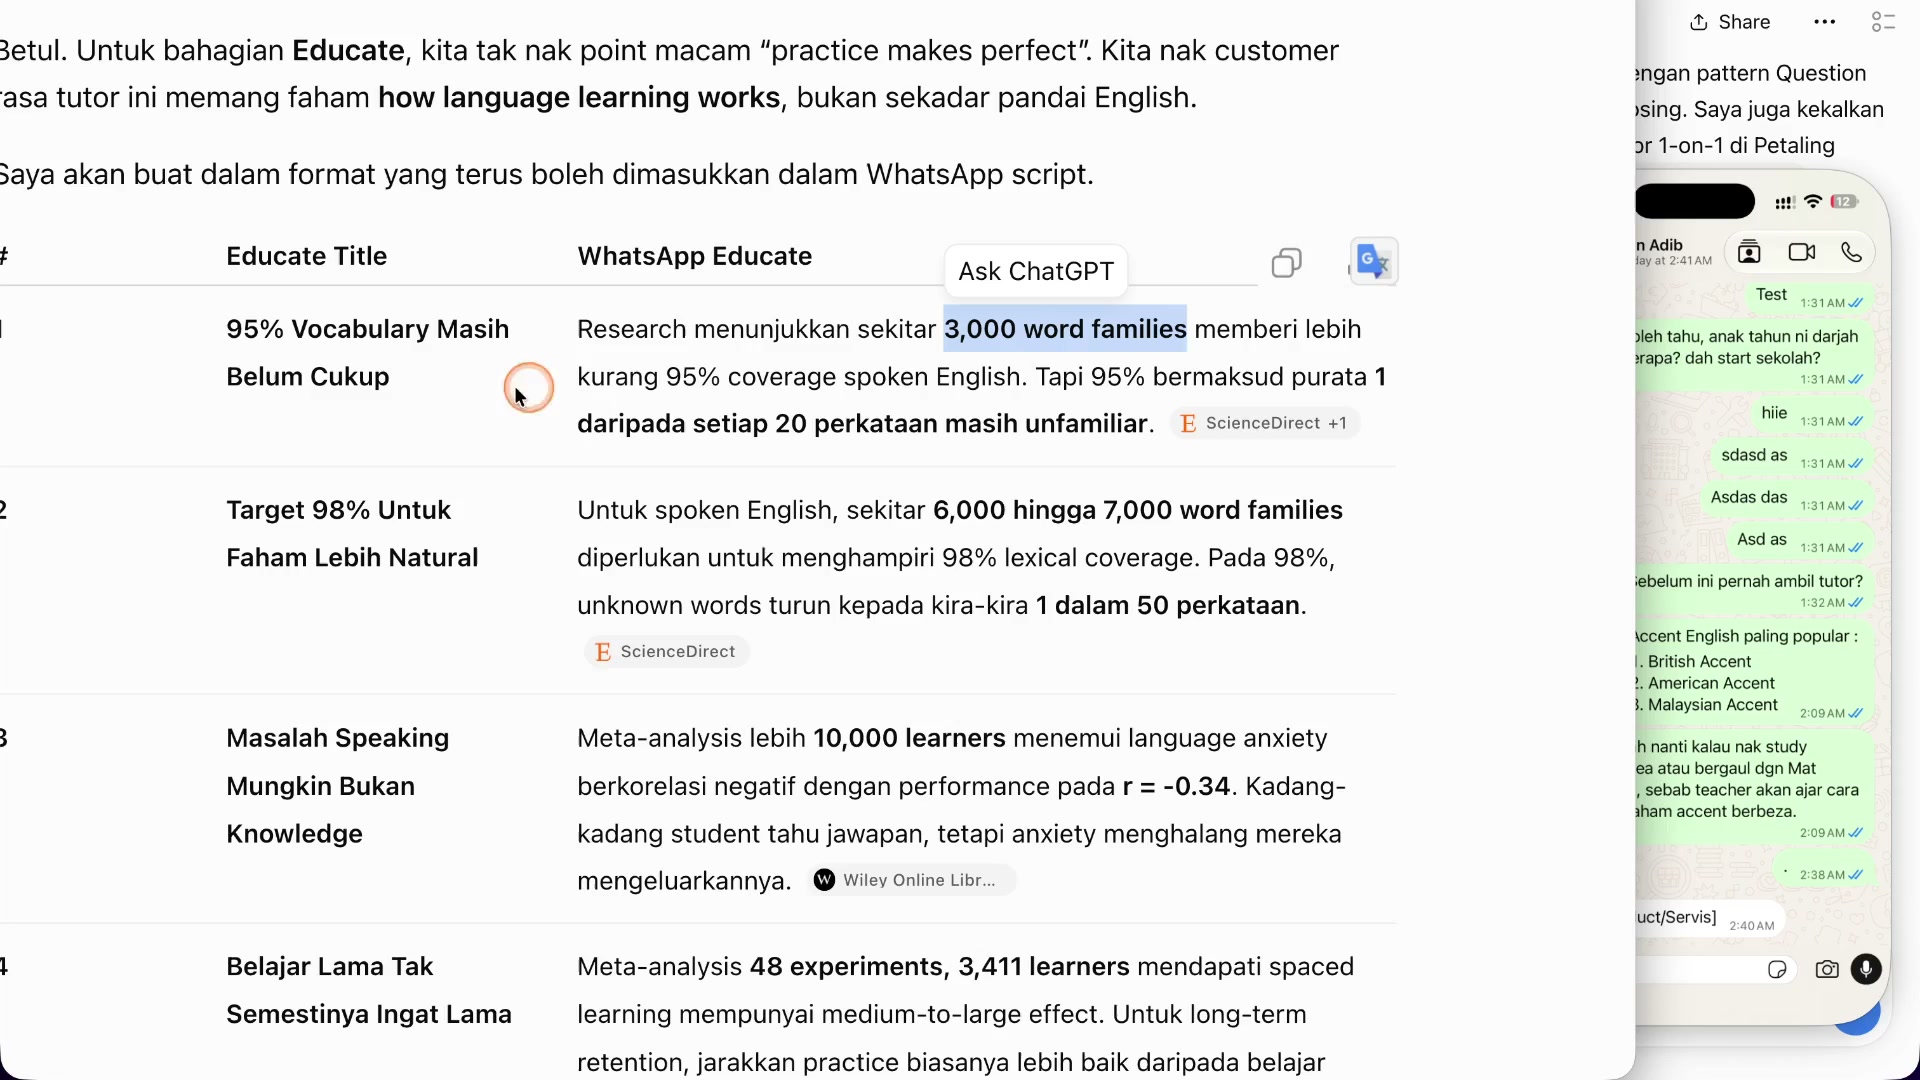
Task: Click '48 experiments, 3,411 learners' text
Action: [x=939, y=967]
